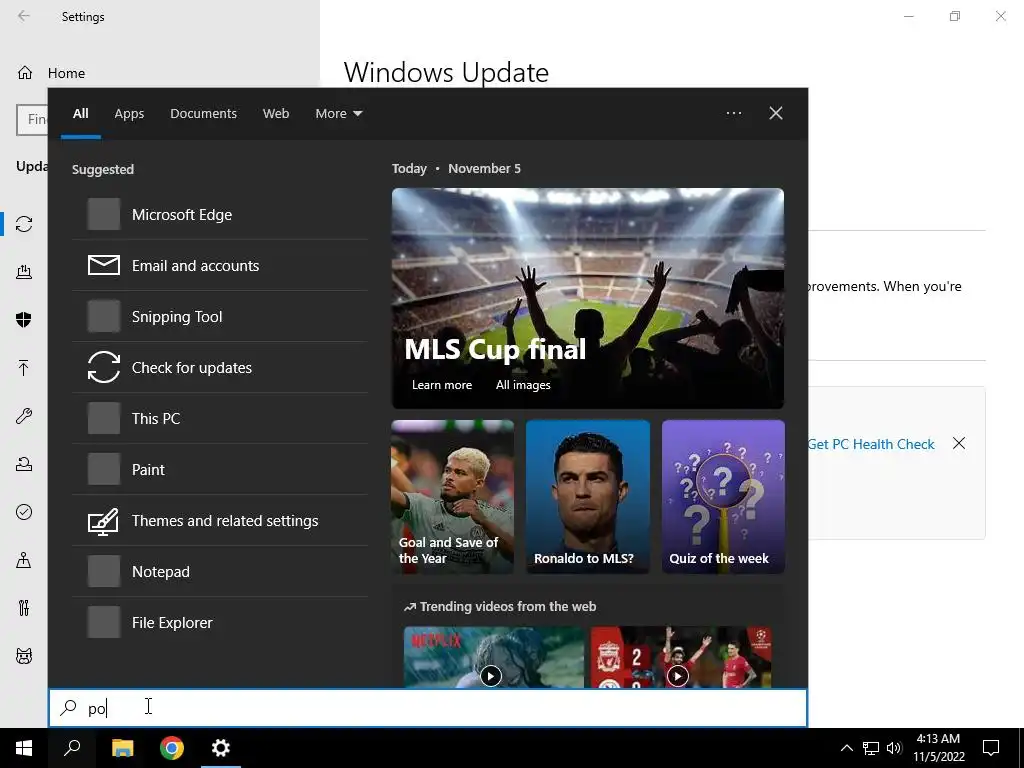Select Recovery icon in Settings sidebar
This screenshot has width=1024, height=768.
(24, 464)
